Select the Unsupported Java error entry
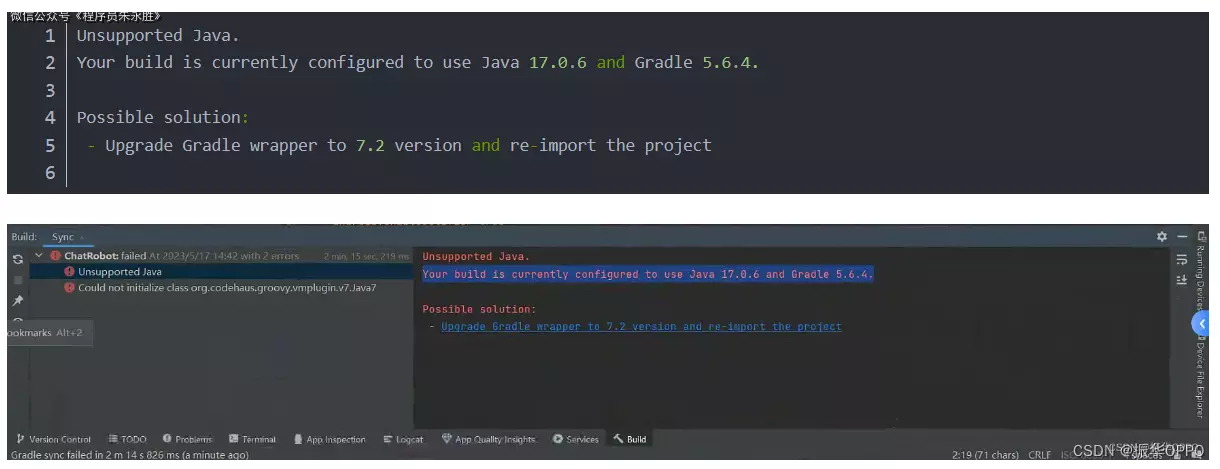 pyautogui.click(x=119, y=272)
